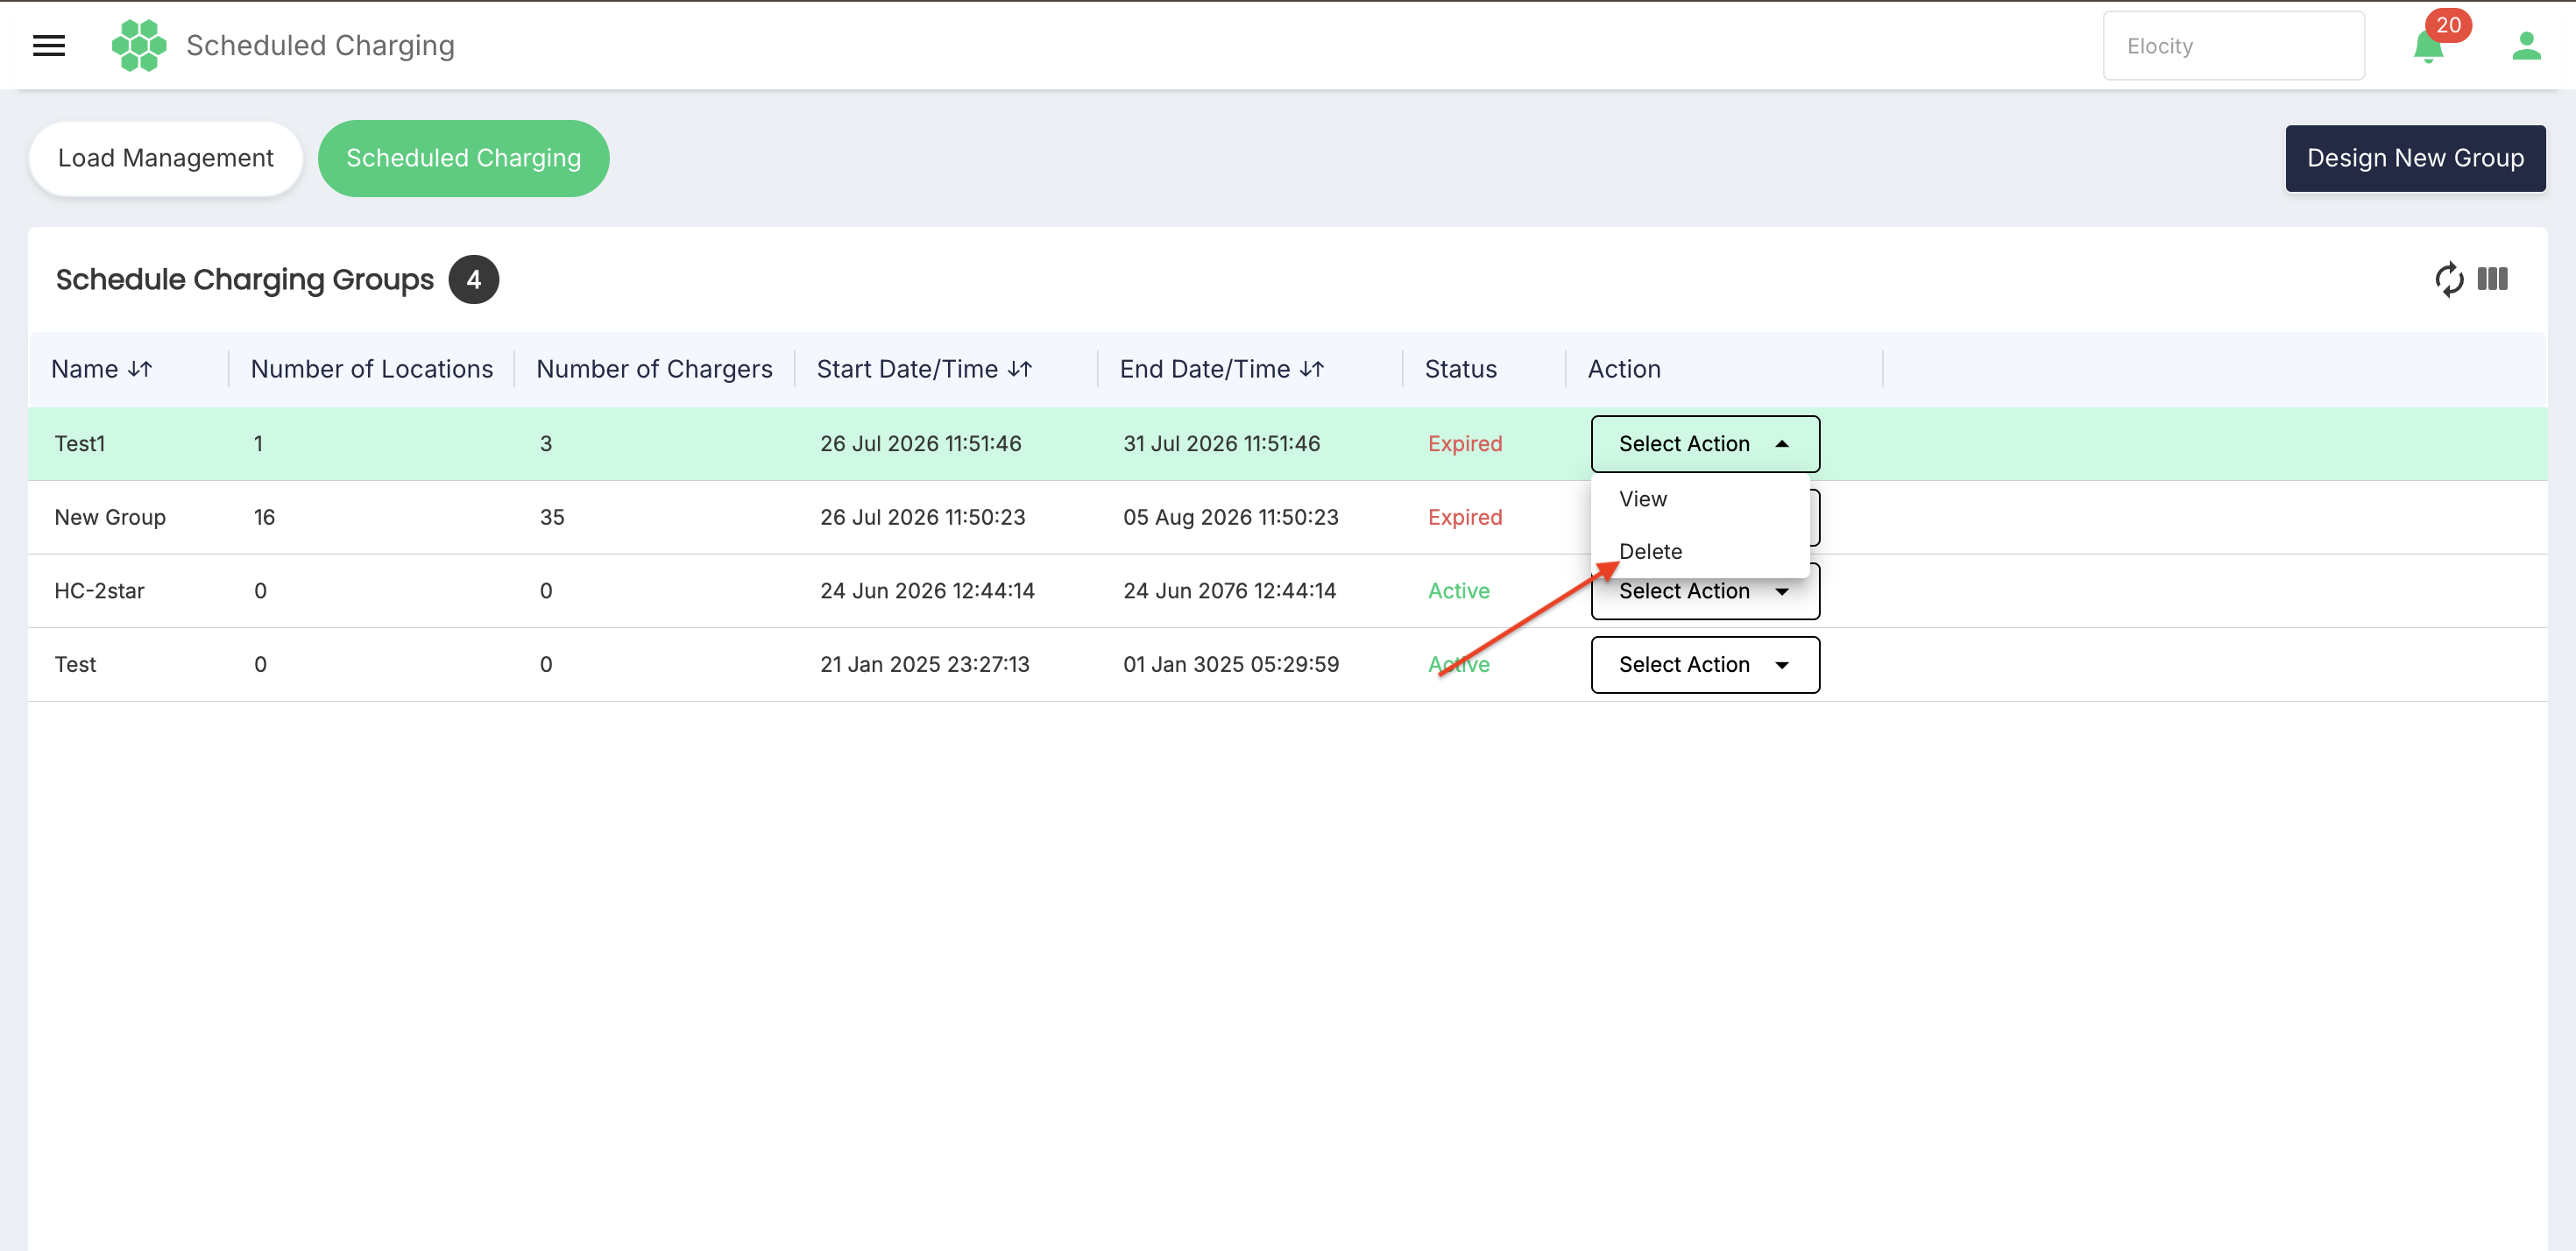Switch to the Scheduled Charging tab
This screenshot has width=2576, height=1251.
click(463, 158)
